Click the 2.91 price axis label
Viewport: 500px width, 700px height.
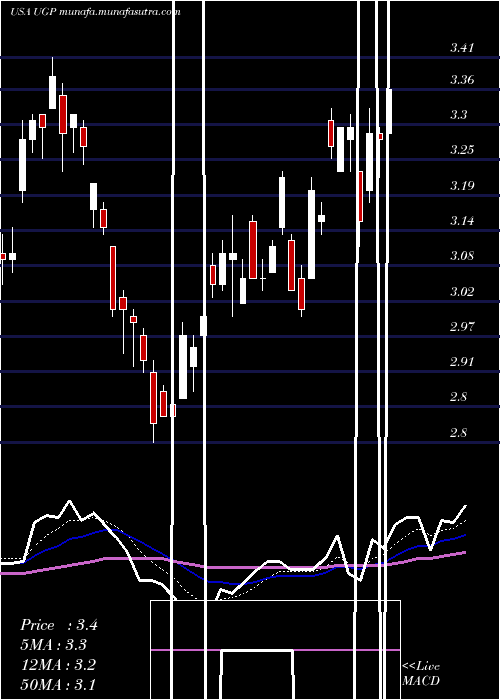tap(462, 362)
